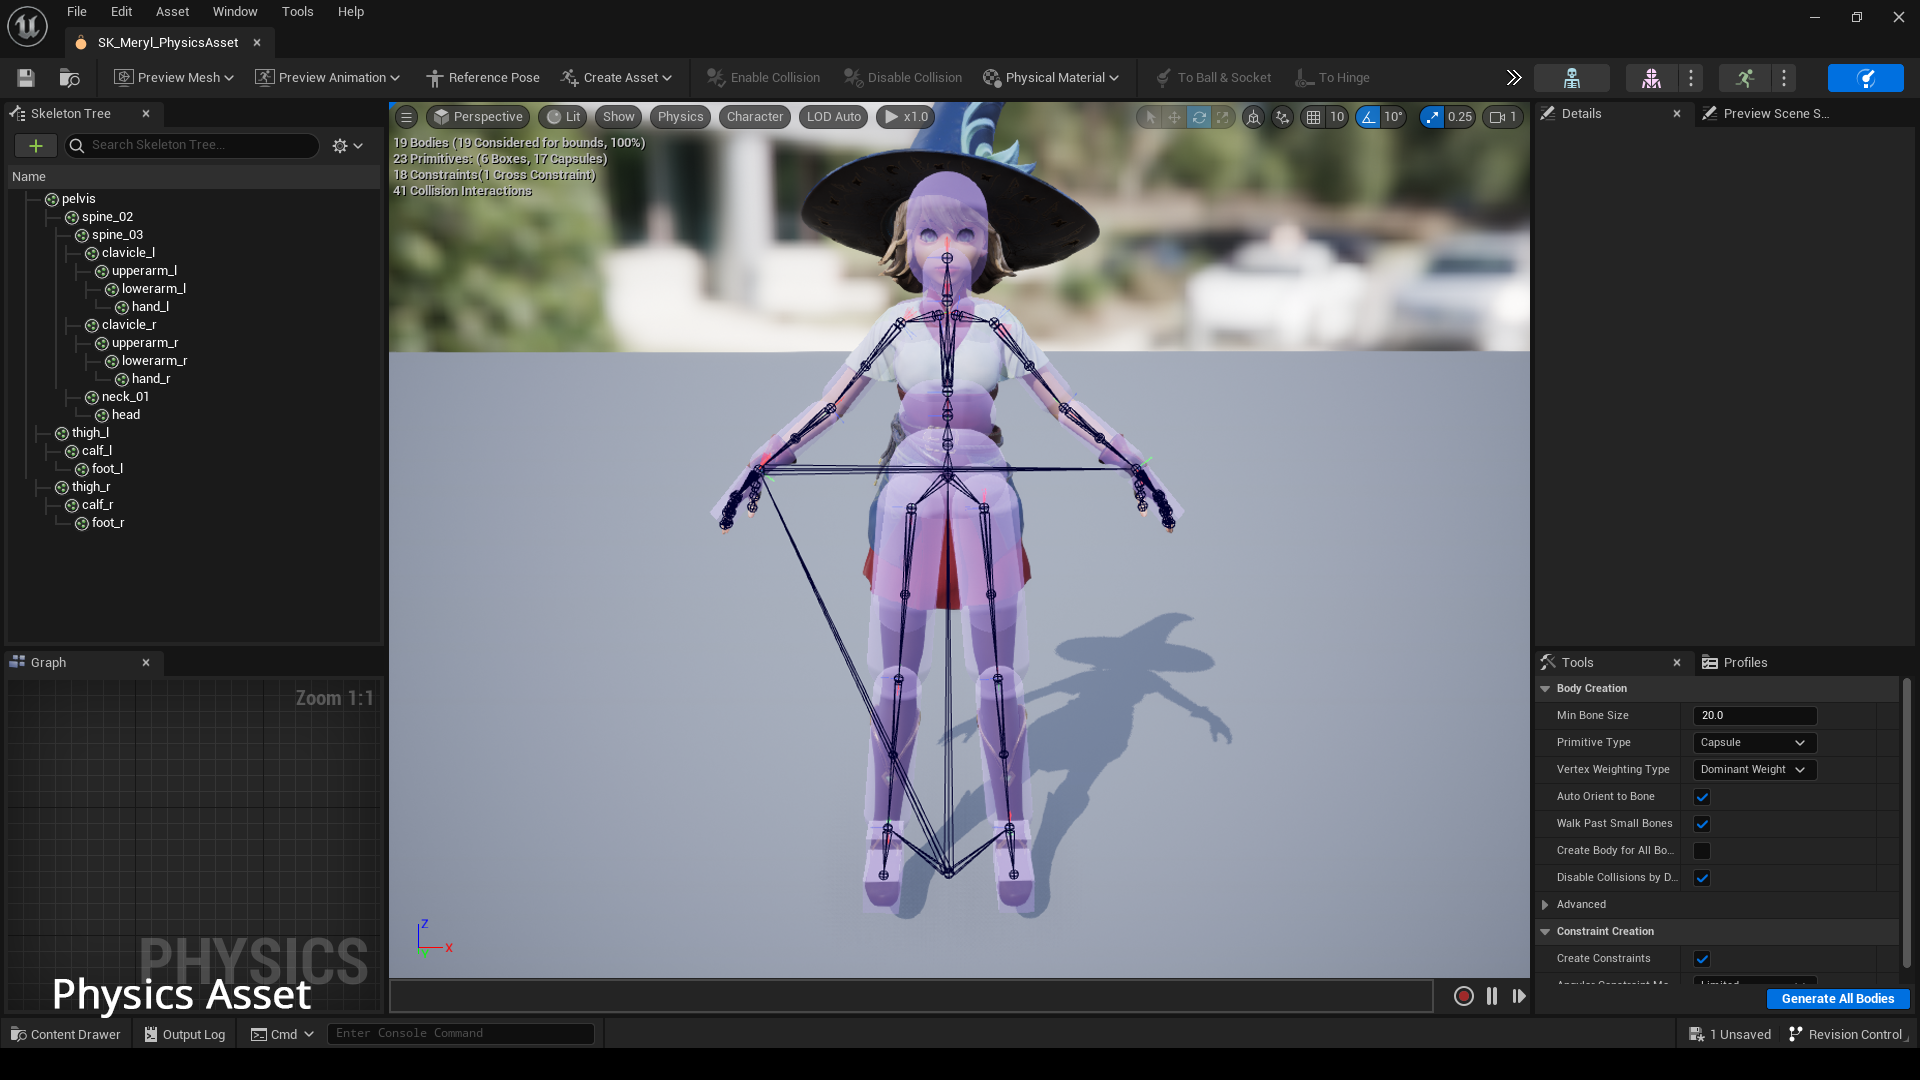Open the Primitive Type Capsule dropdown

1754,743
